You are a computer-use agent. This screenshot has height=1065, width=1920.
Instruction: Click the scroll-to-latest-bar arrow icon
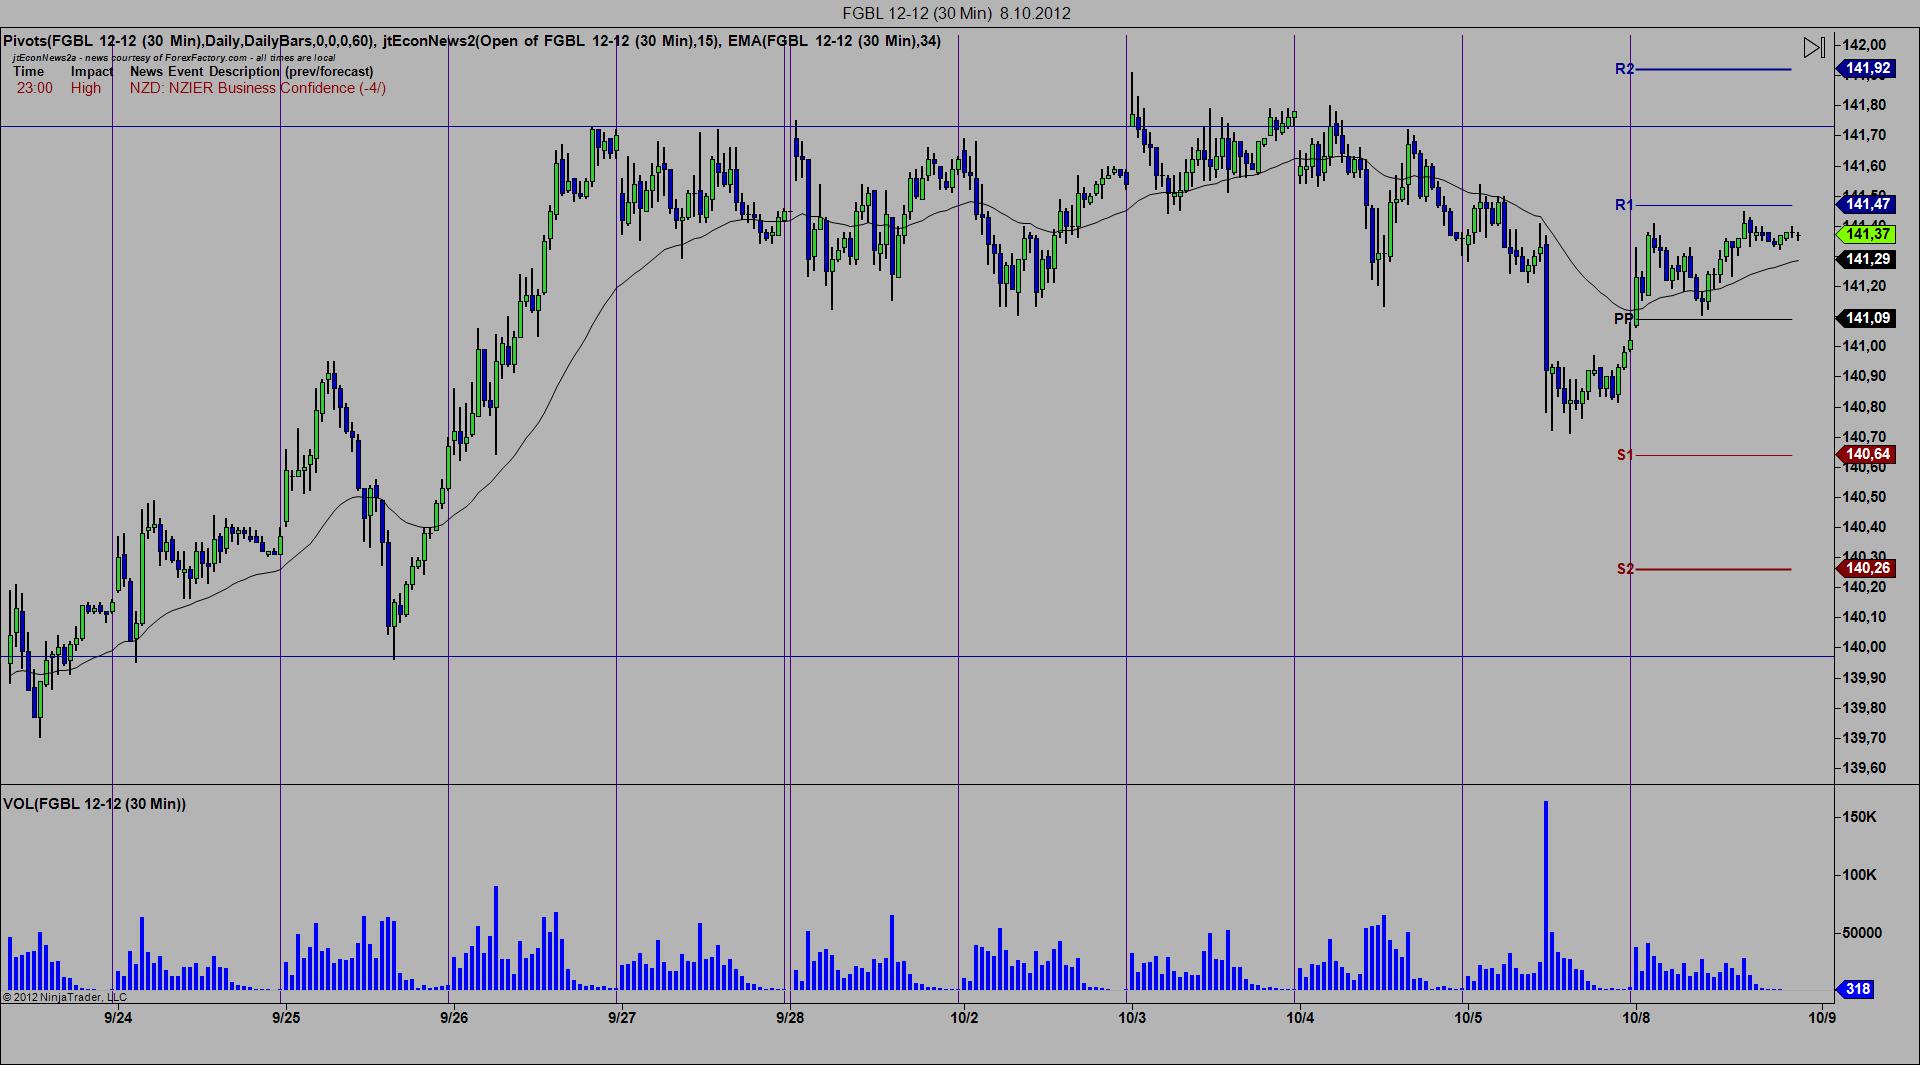click(1814, 47)
